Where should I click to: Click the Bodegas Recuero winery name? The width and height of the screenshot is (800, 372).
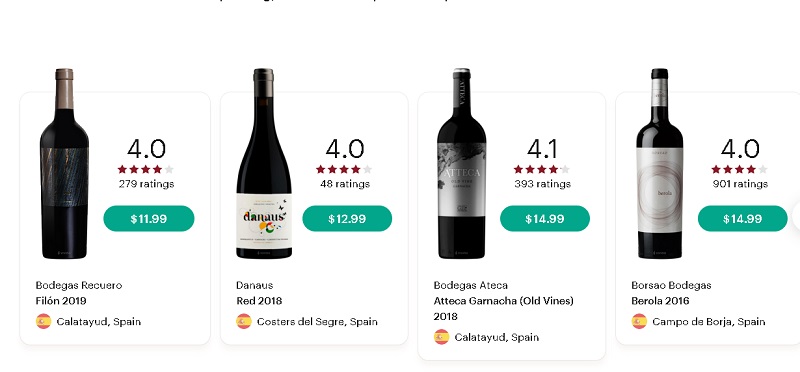(79, 285)
